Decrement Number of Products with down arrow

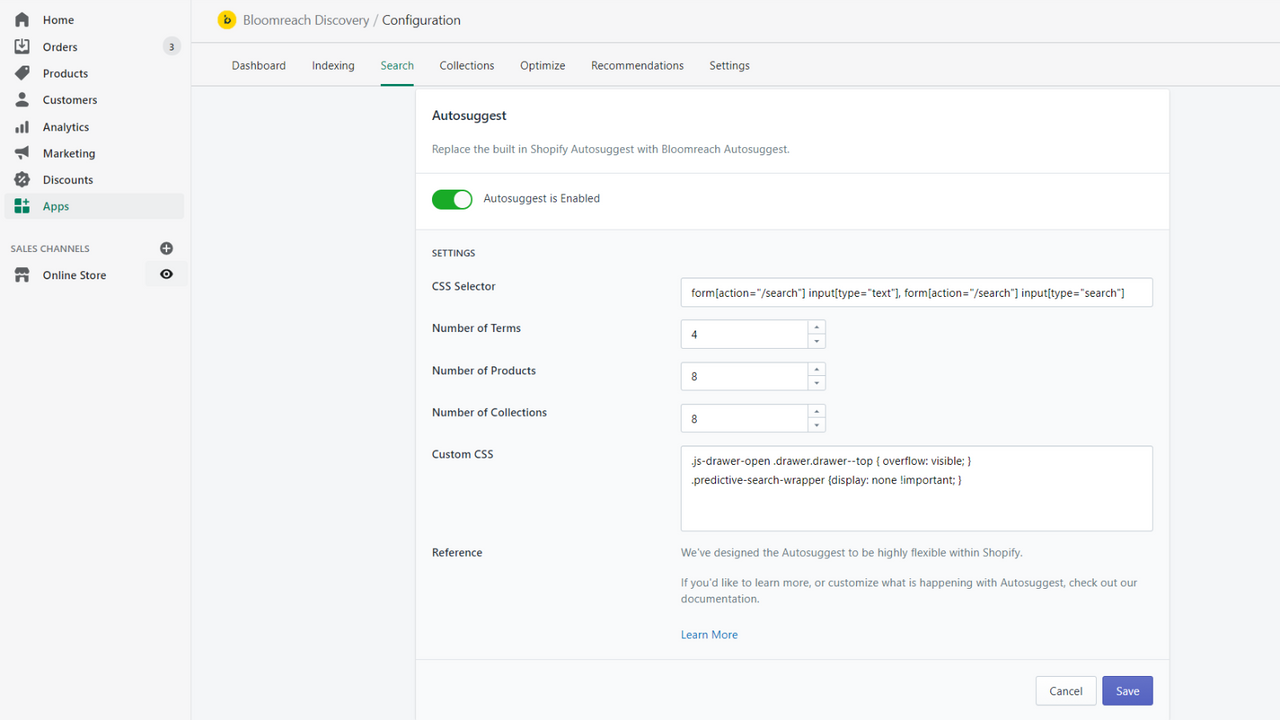pos(815,381)
